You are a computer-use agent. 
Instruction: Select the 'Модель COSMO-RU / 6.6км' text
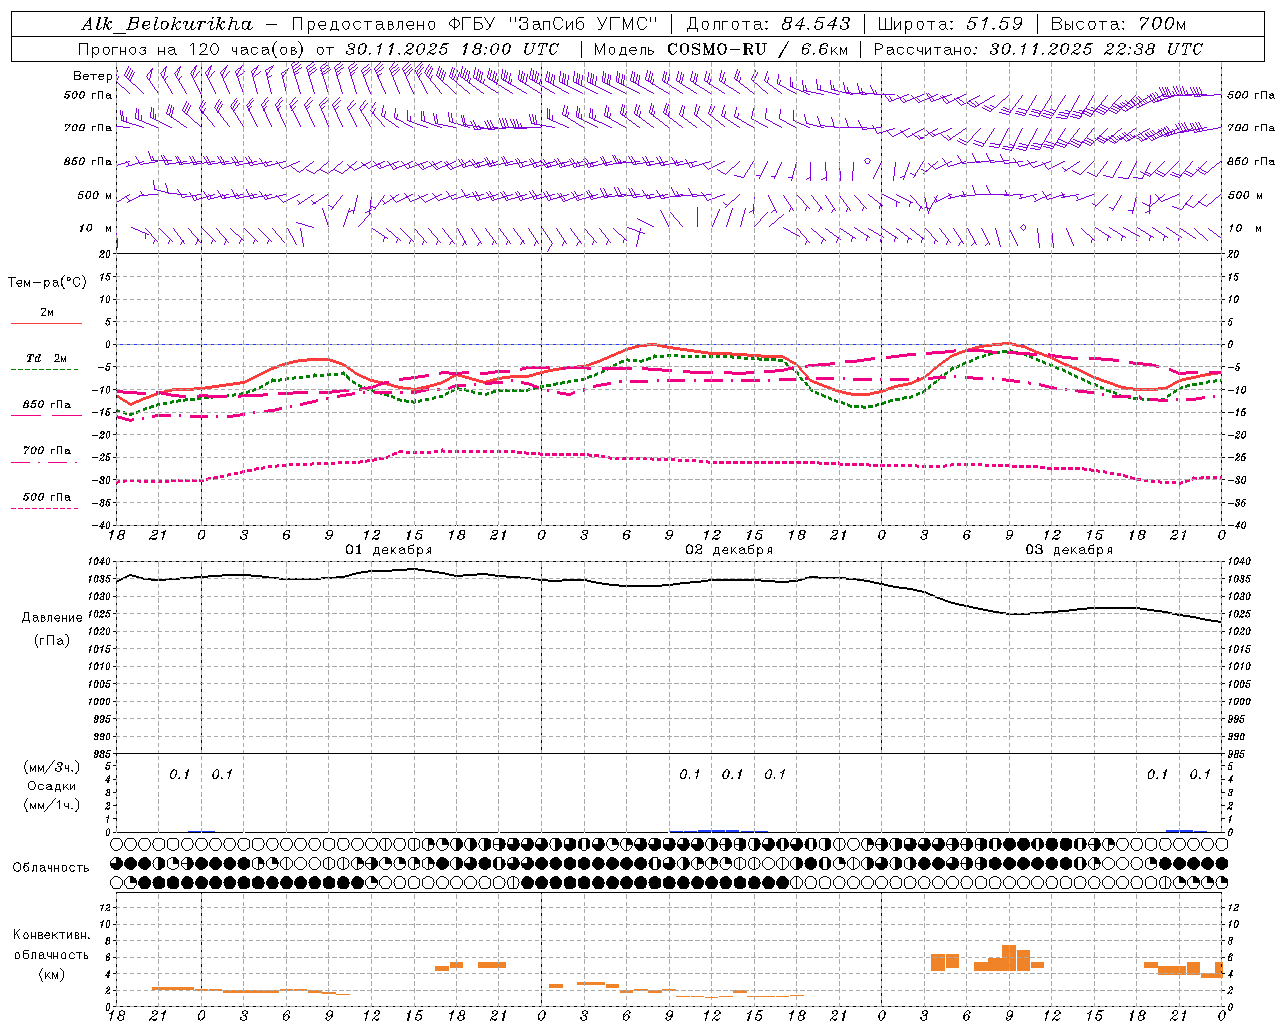coord(721,49)
